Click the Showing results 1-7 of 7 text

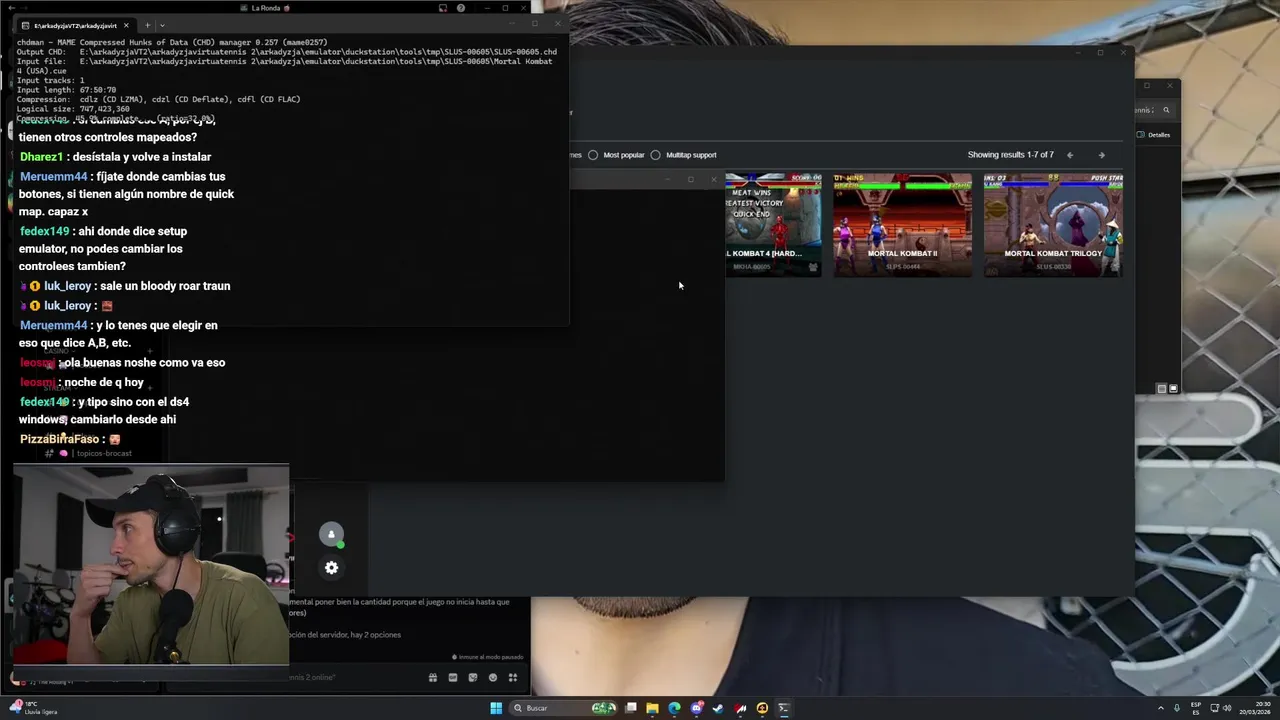click(x=1010, y=155)
